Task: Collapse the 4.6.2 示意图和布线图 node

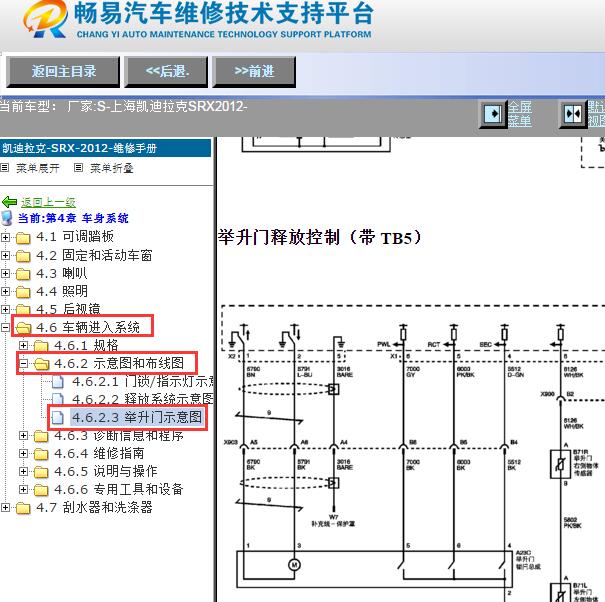Action: click(24, 364)
